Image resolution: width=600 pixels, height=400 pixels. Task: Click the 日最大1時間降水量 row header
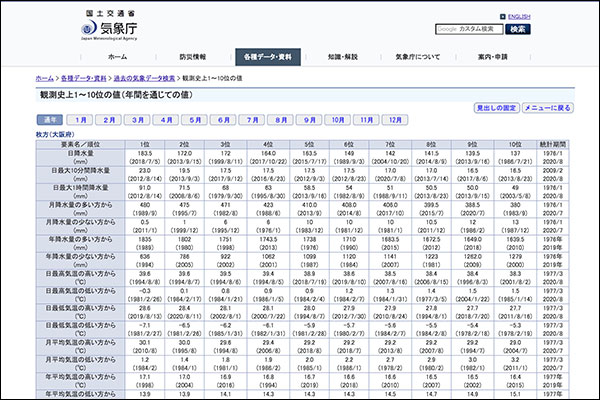click(x=80, y=192)
